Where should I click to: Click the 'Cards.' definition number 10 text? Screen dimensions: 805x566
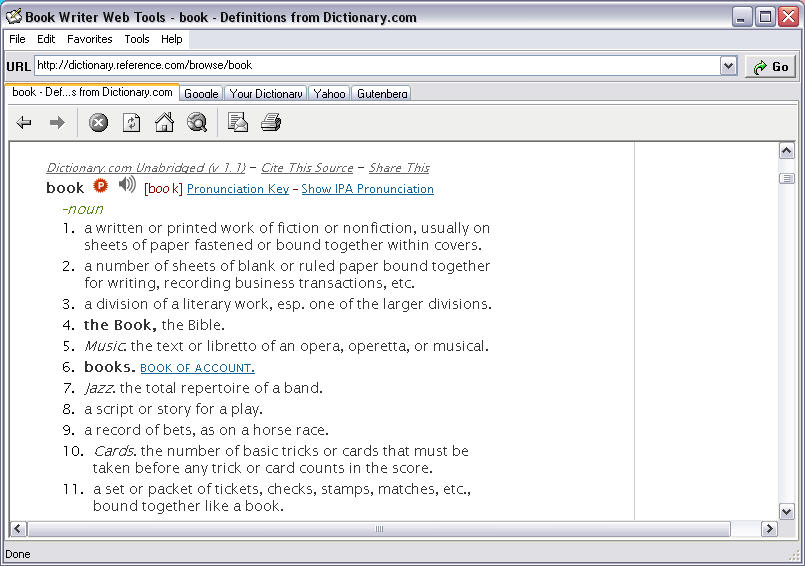point(281,460)
